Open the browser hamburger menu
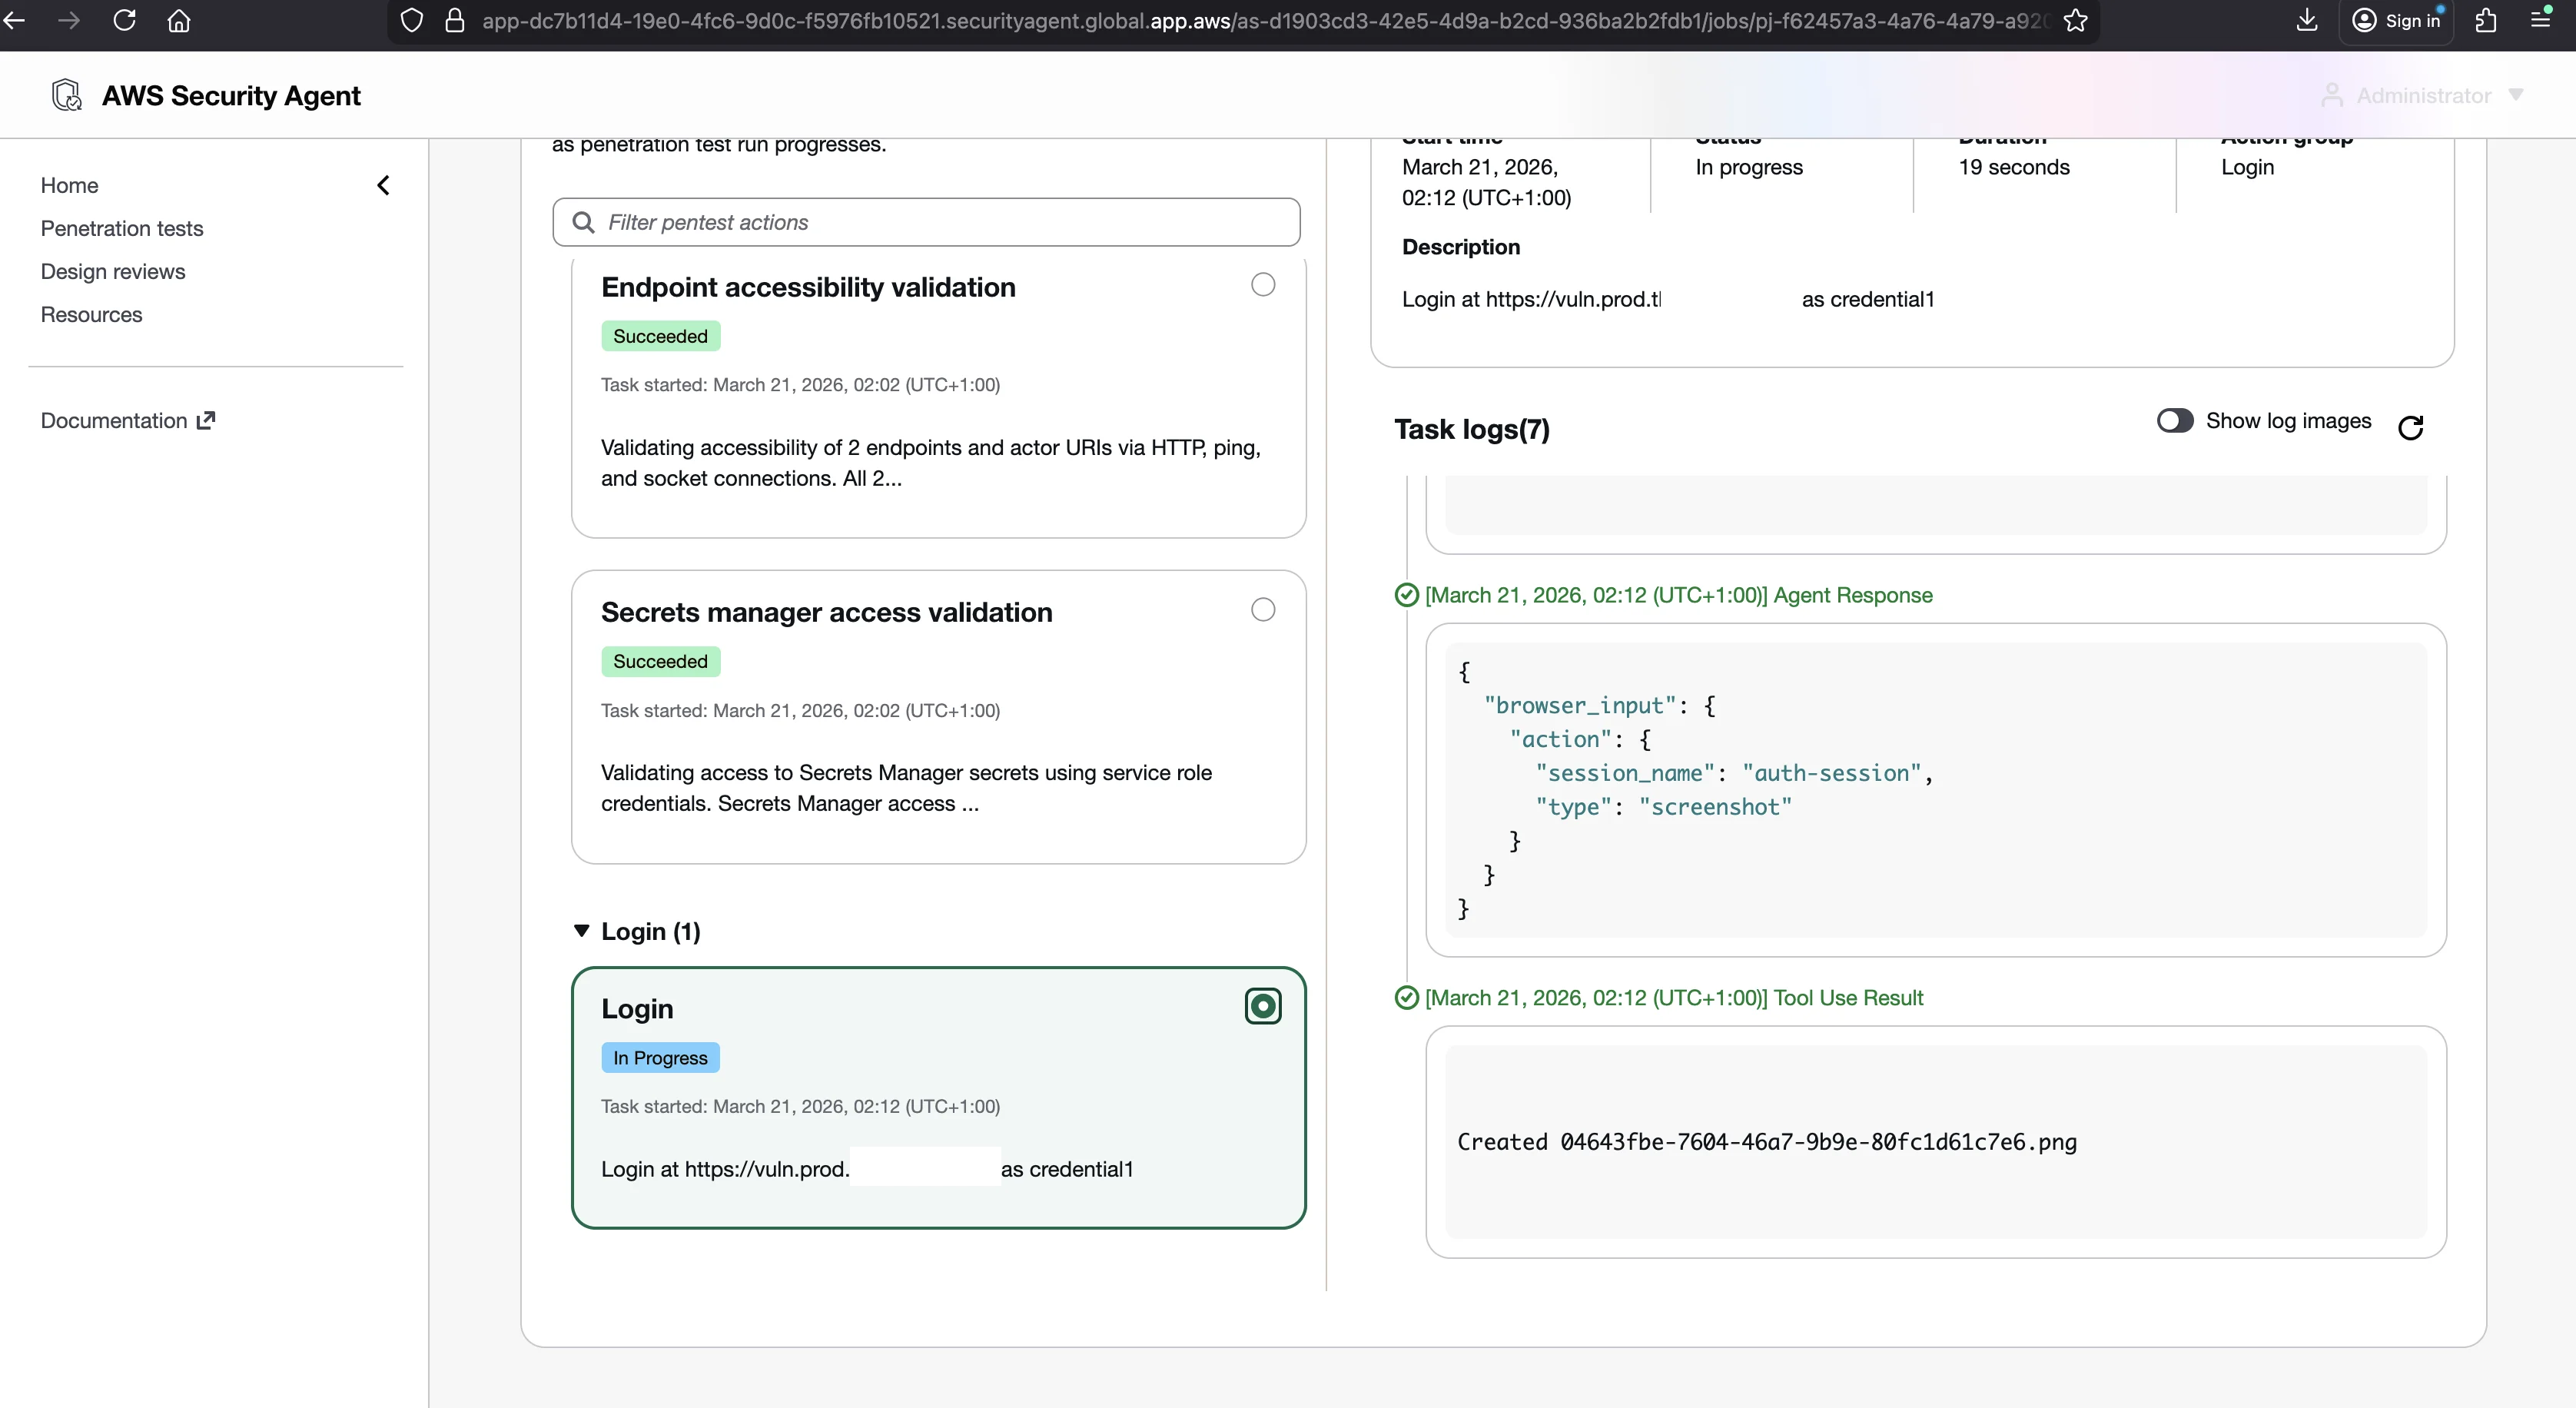This screenshot has height=1408, width=2576. coord(2540,20)
